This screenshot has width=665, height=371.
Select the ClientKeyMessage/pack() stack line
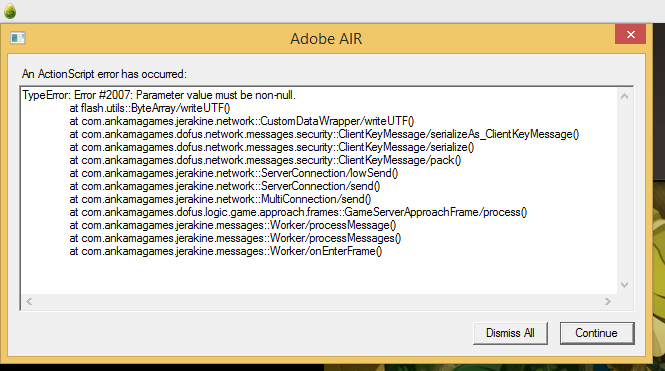click(x=265, y=160)
